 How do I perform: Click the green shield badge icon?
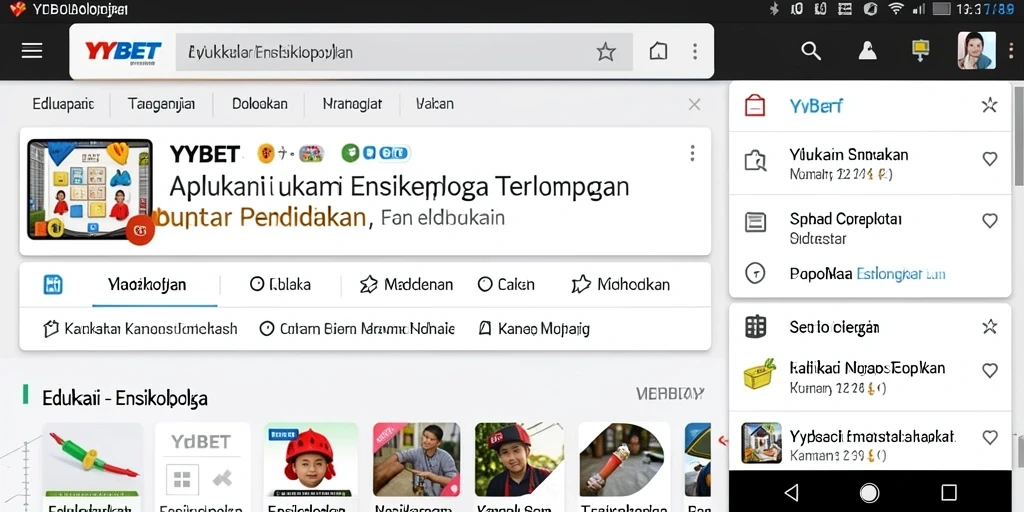tap(351, 153)
